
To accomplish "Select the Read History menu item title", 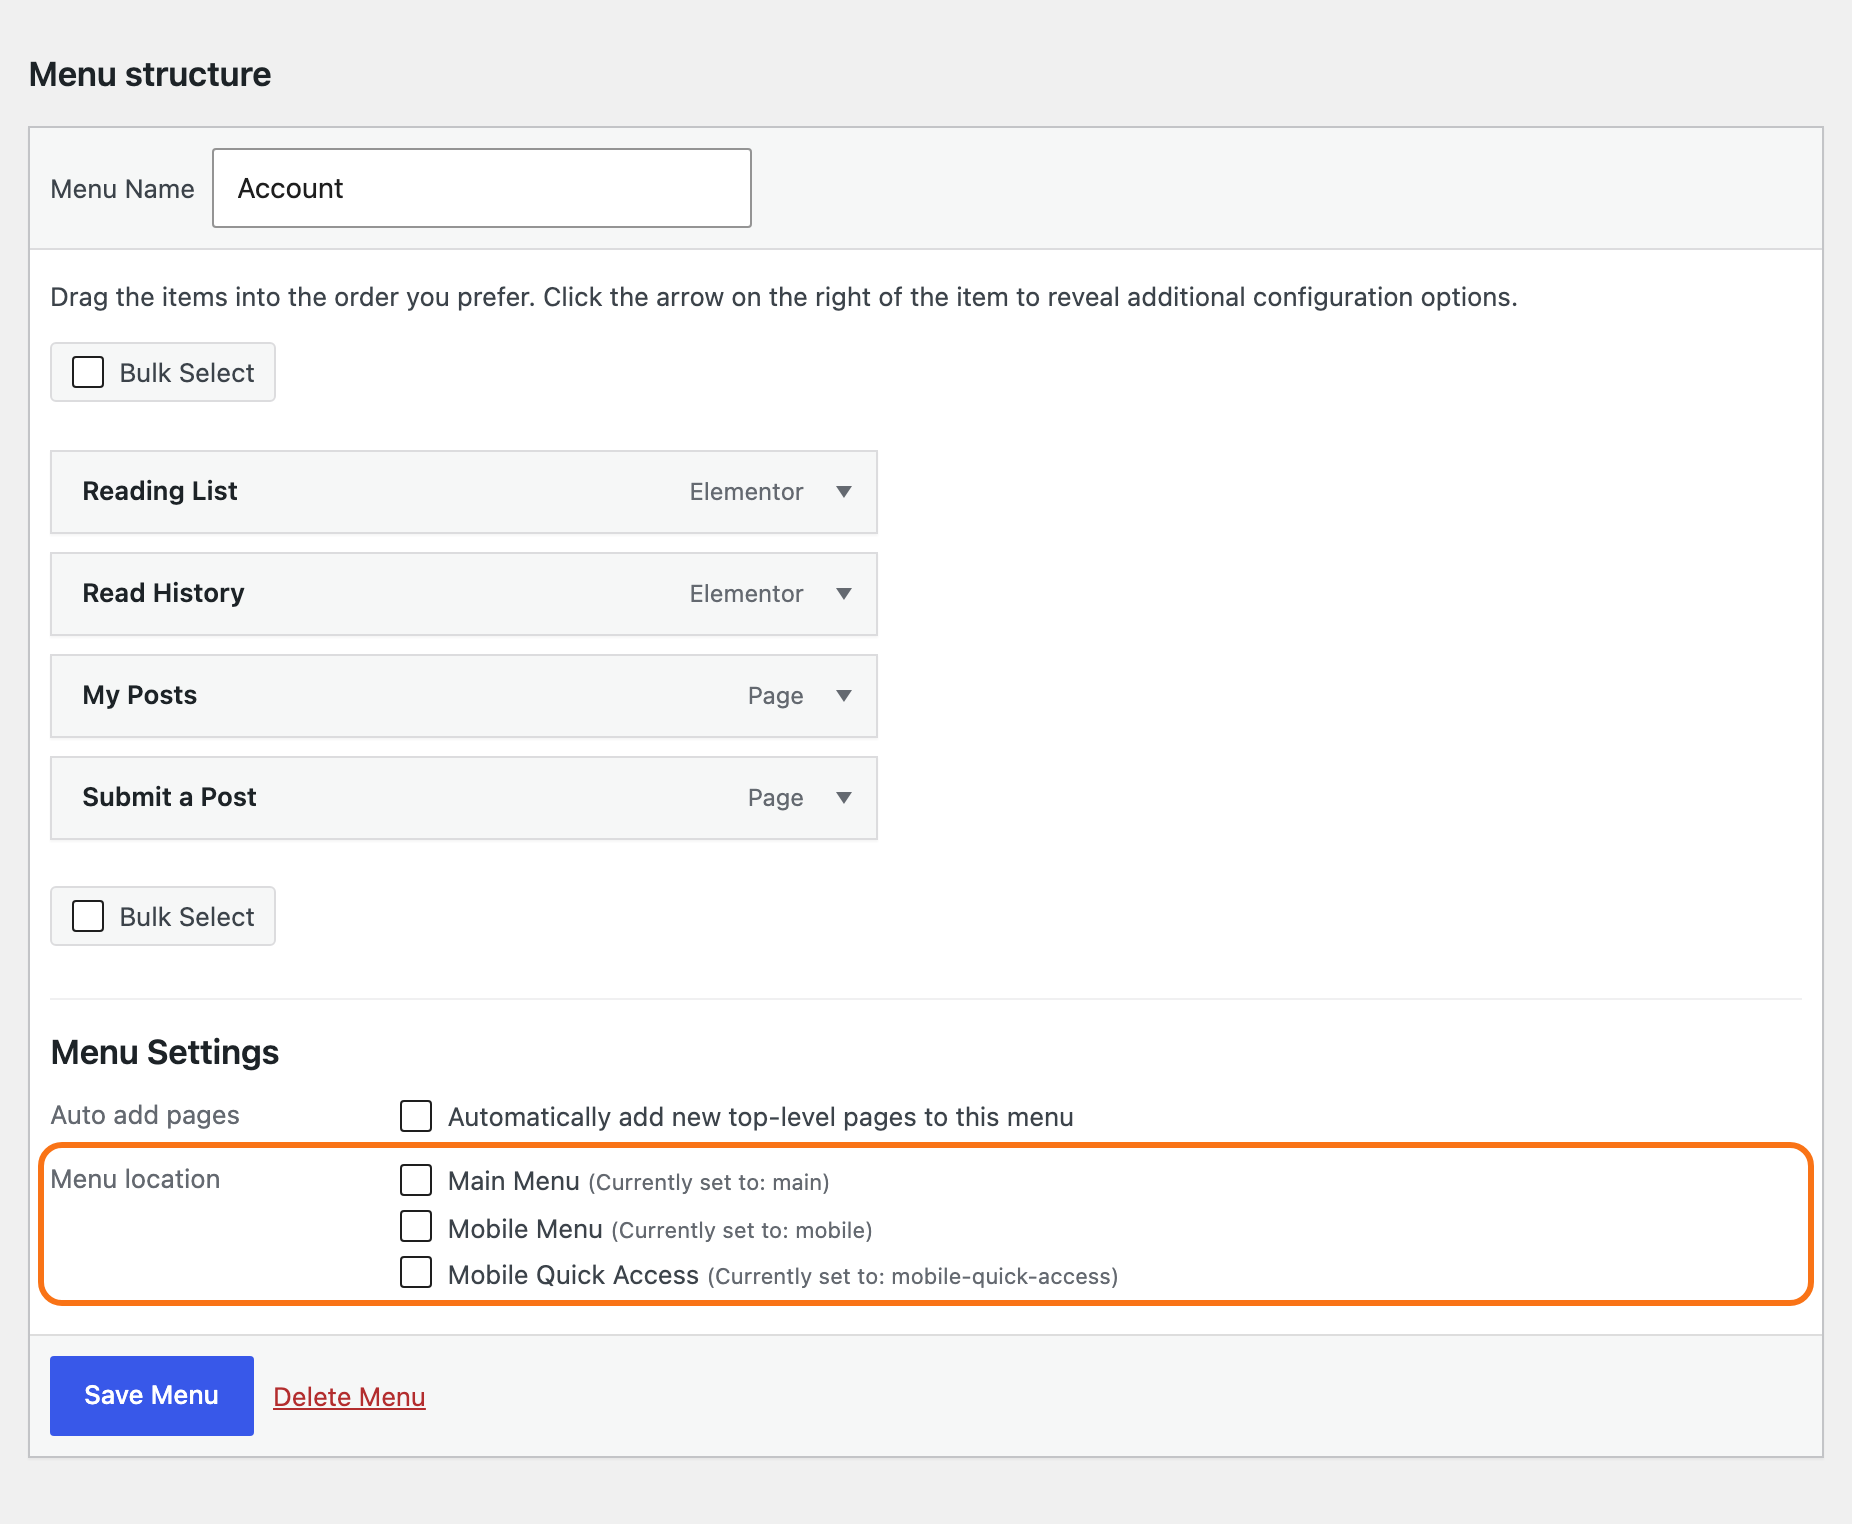I will [163, 593].
